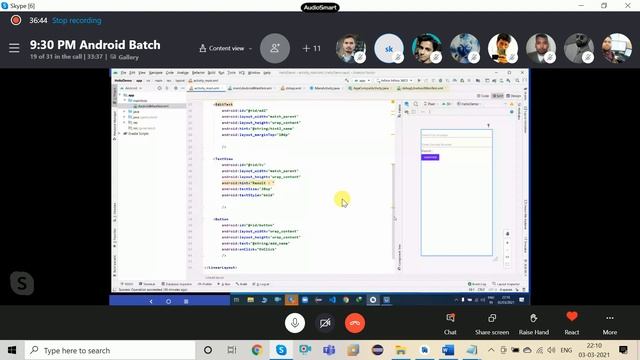The height and width of the screenshot is (360, 640).
Task: Select the first participant avatar
Action: point(351,48)
